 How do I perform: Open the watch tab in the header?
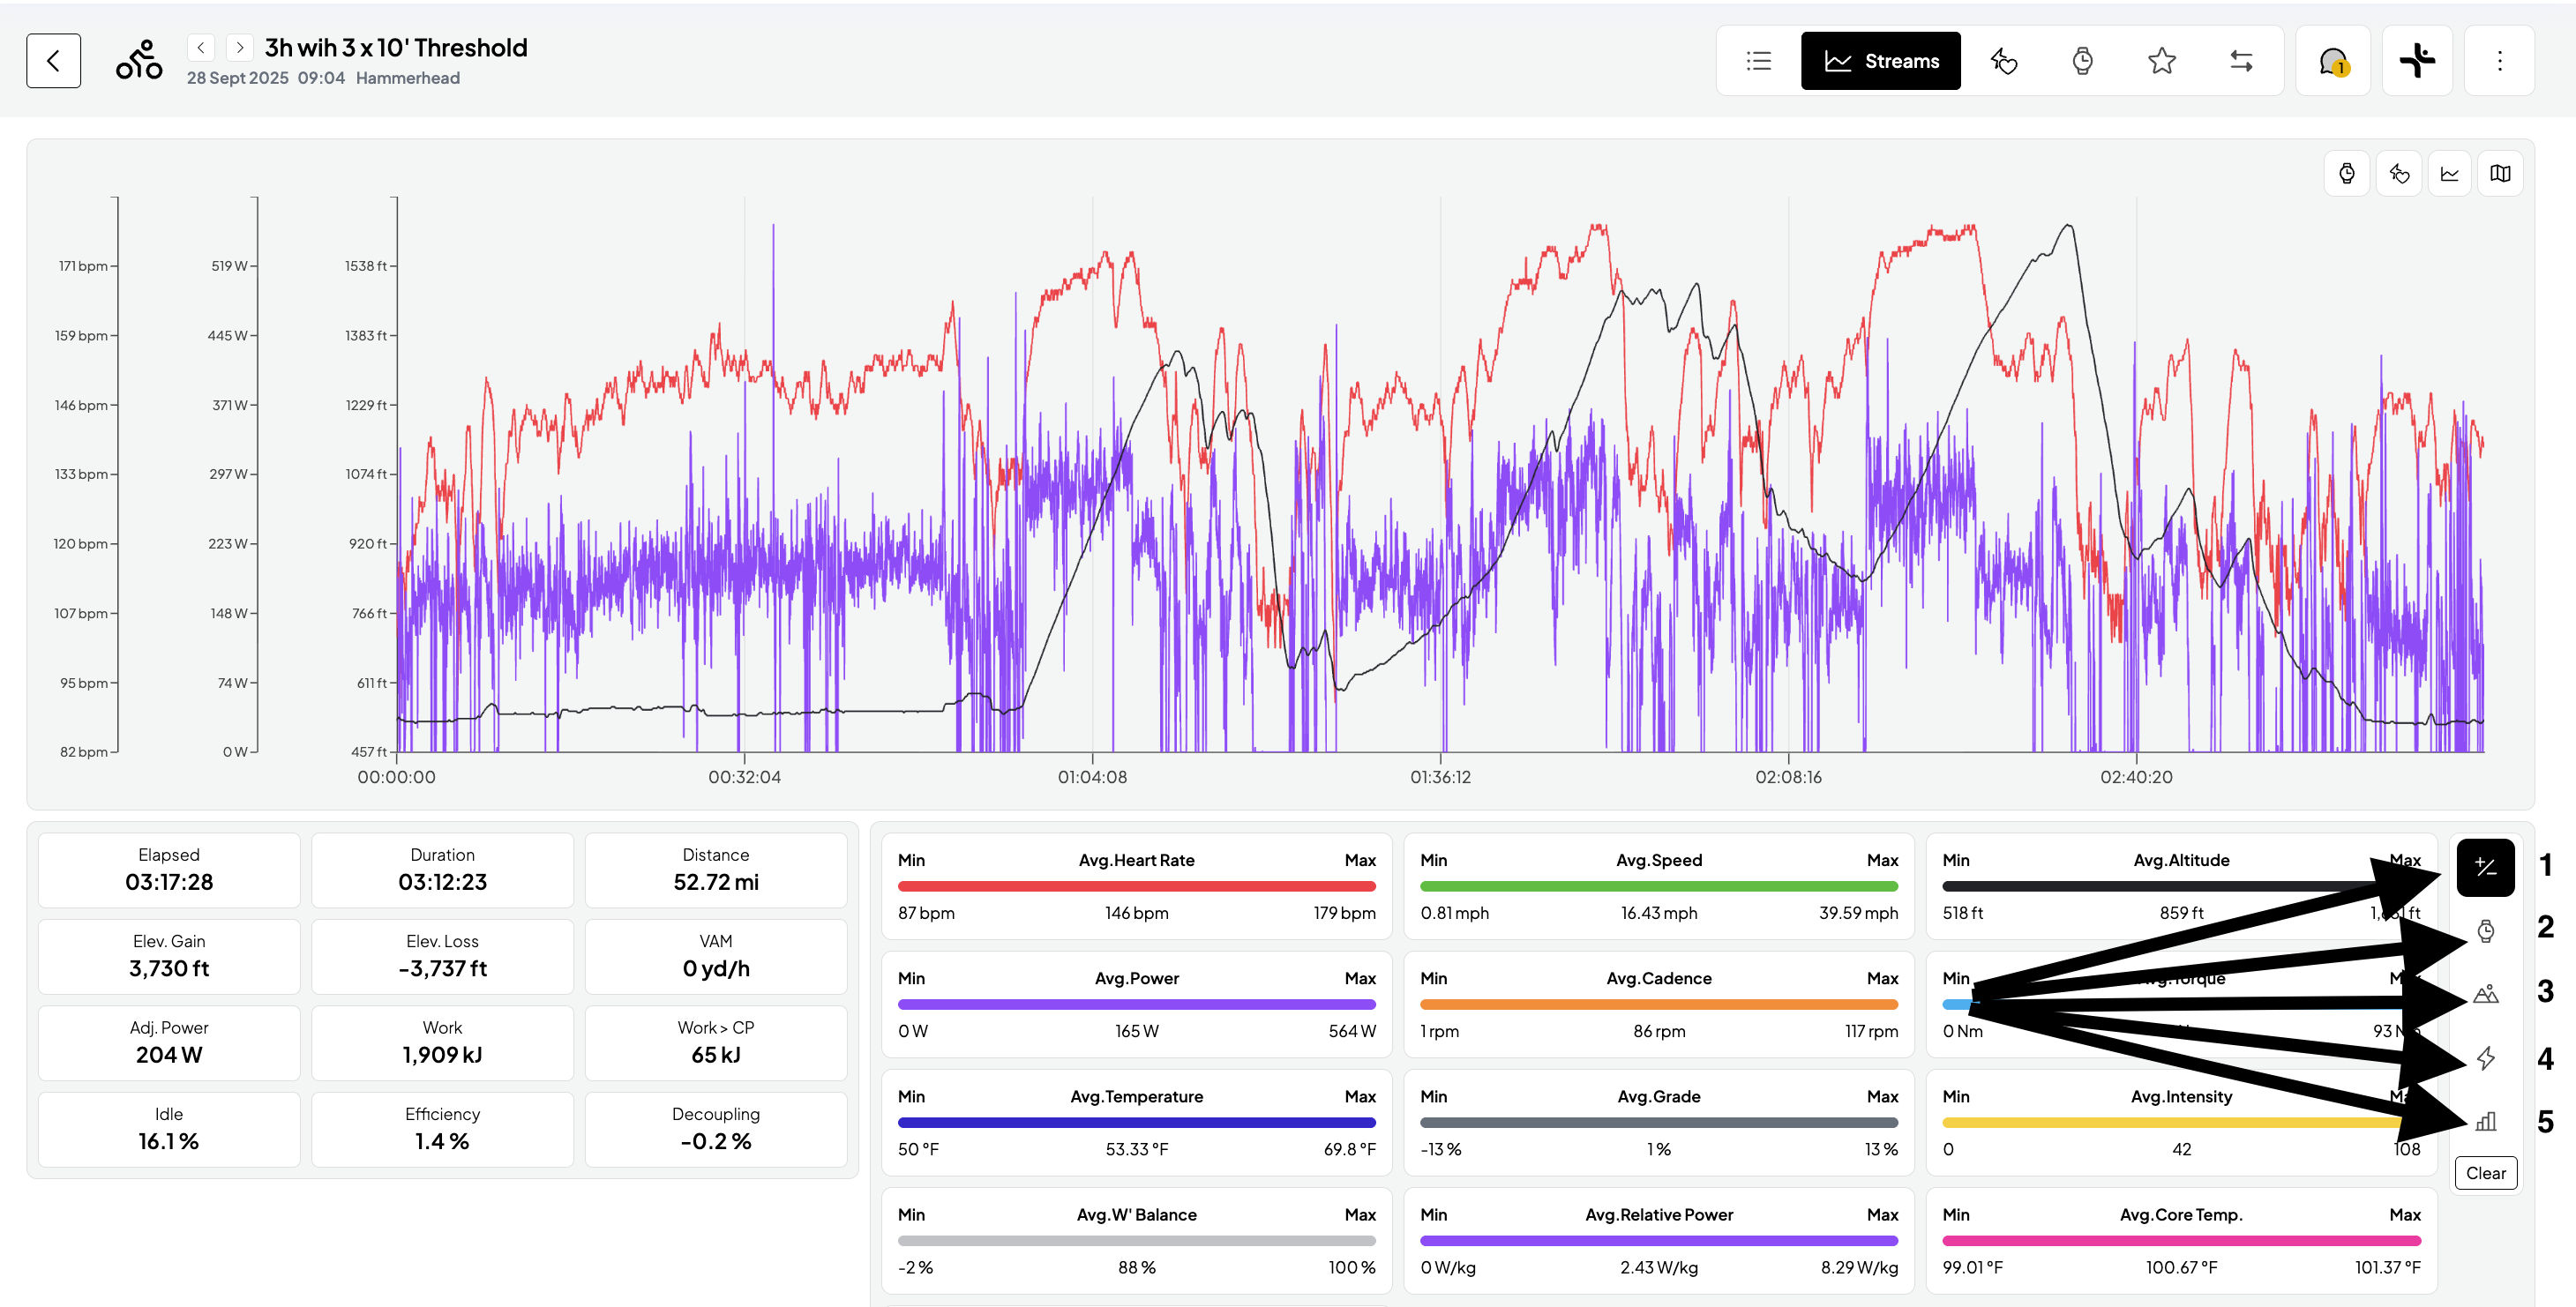tap(2082, 61)
